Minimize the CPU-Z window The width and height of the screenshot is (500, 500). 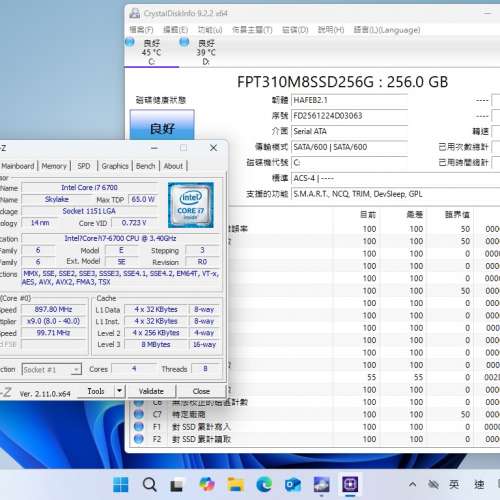pos(154,148)
